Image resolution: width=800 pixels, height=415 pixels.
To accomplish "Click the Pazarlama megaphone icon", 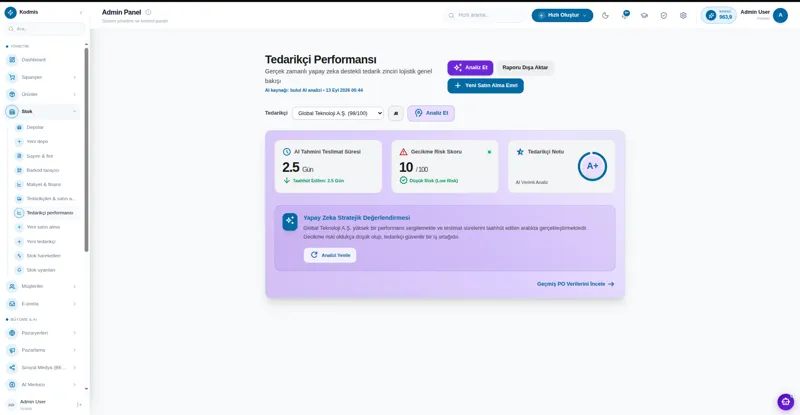I will pyautogui.click(x=12, y=350).
